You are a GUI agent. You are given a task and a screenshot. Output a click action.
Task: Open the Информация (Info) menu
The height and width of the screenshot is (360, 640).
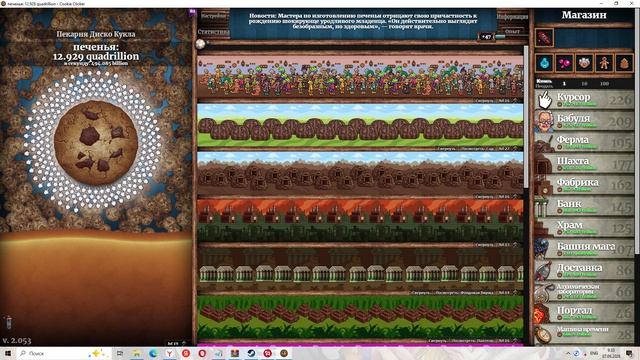(512, 17)
